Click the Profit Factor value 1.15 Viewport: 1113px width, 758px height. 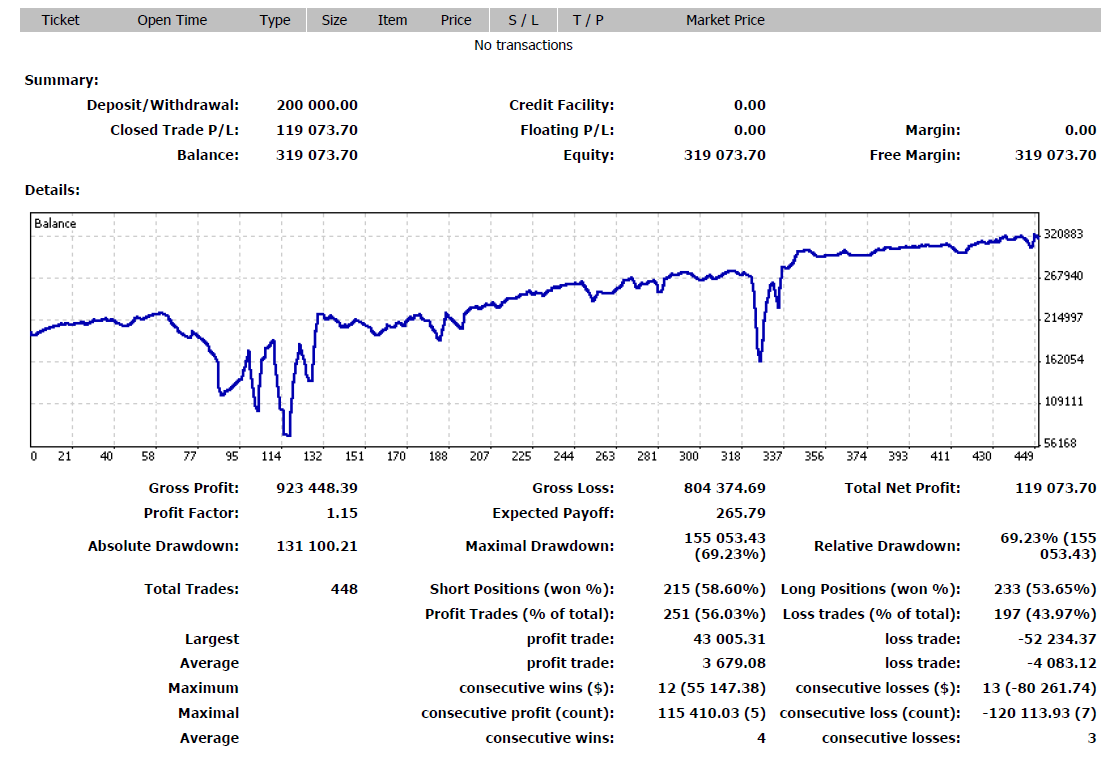point(340,513)
